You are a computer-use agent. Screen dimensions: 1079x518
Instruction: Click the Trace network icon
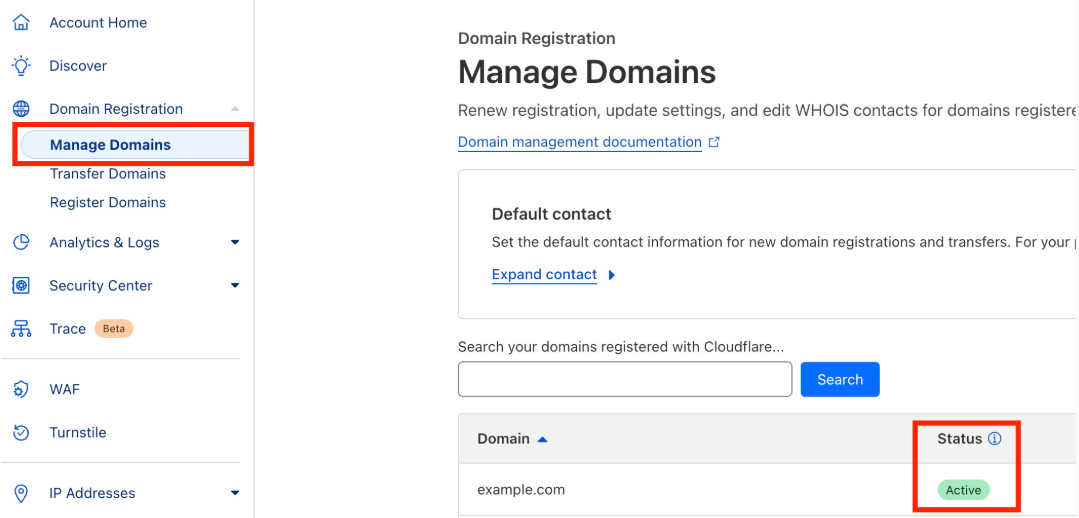21,329
